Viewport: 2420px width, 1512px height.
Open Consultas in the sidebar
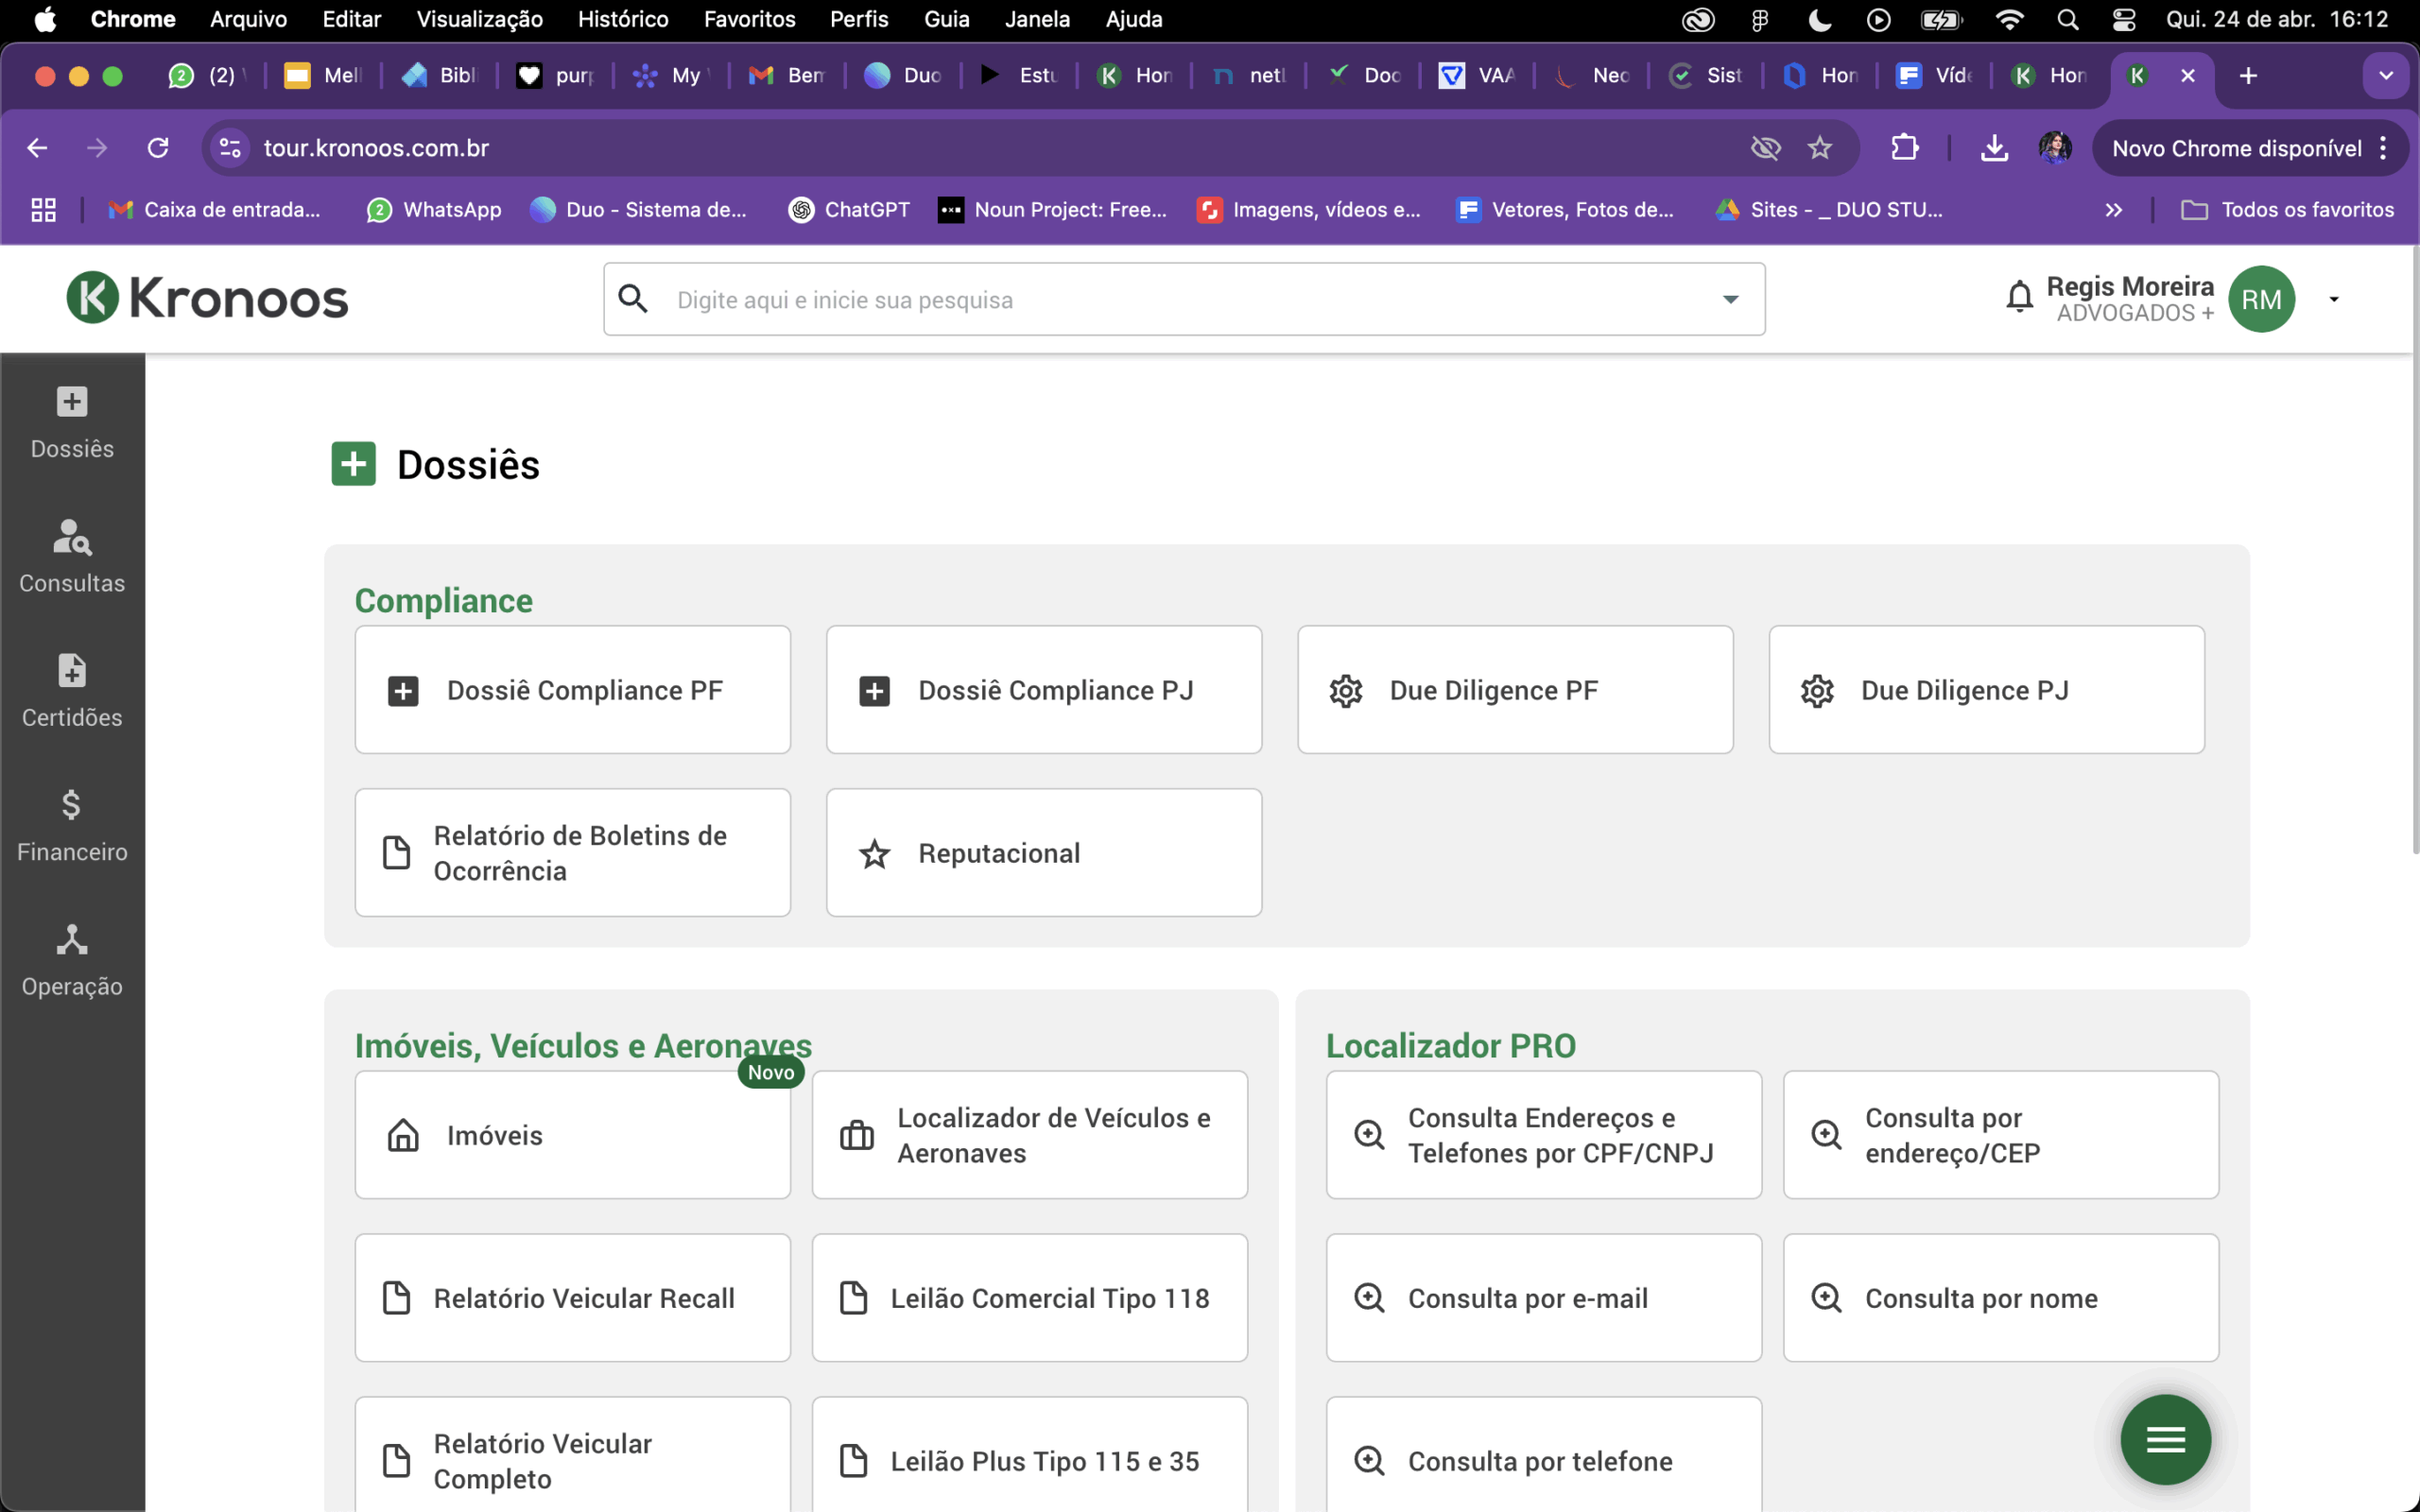point(72,556)
